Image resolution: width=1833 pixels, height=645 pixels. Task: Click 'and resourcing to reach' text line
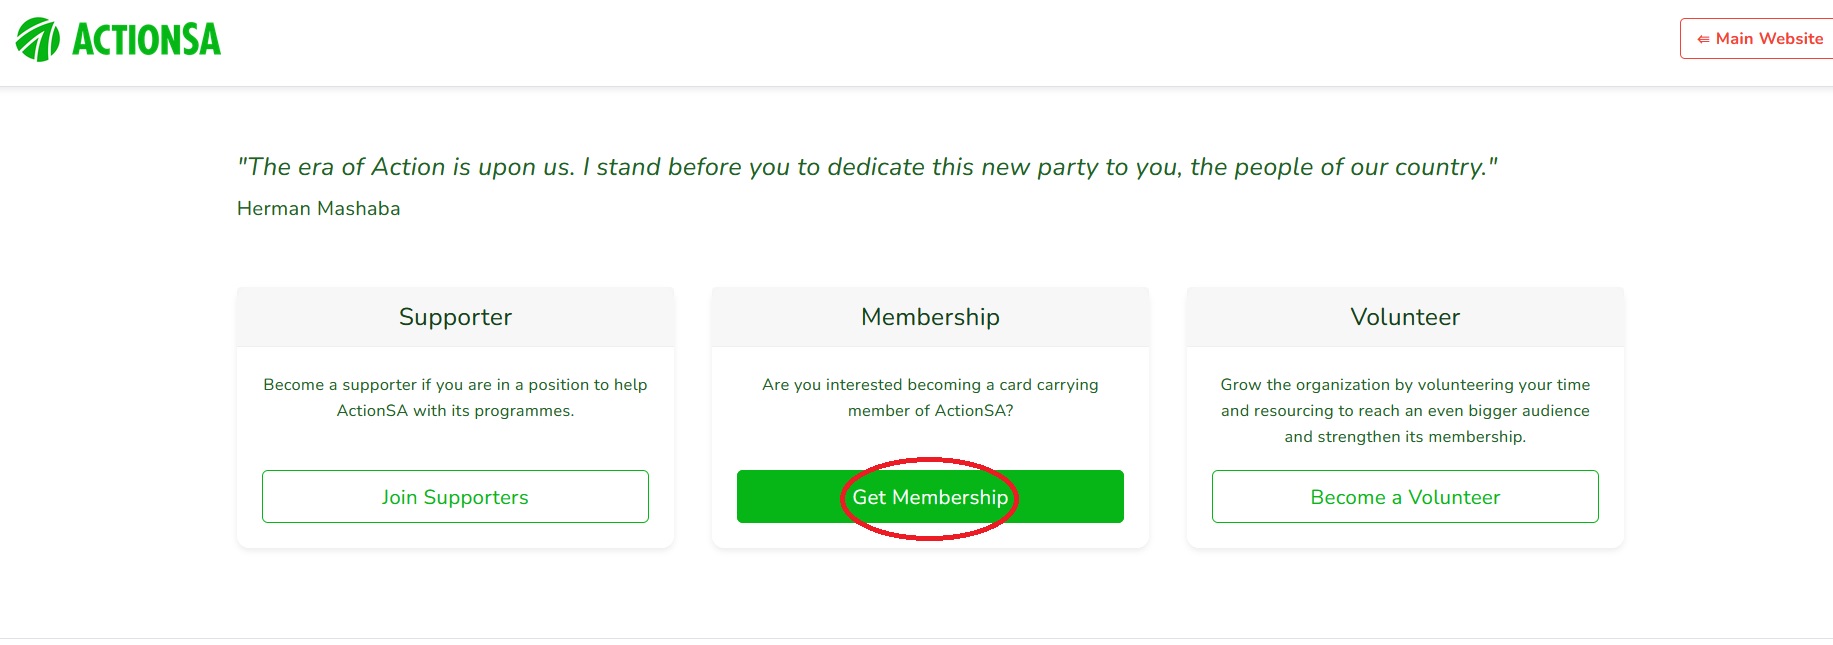1404,411
